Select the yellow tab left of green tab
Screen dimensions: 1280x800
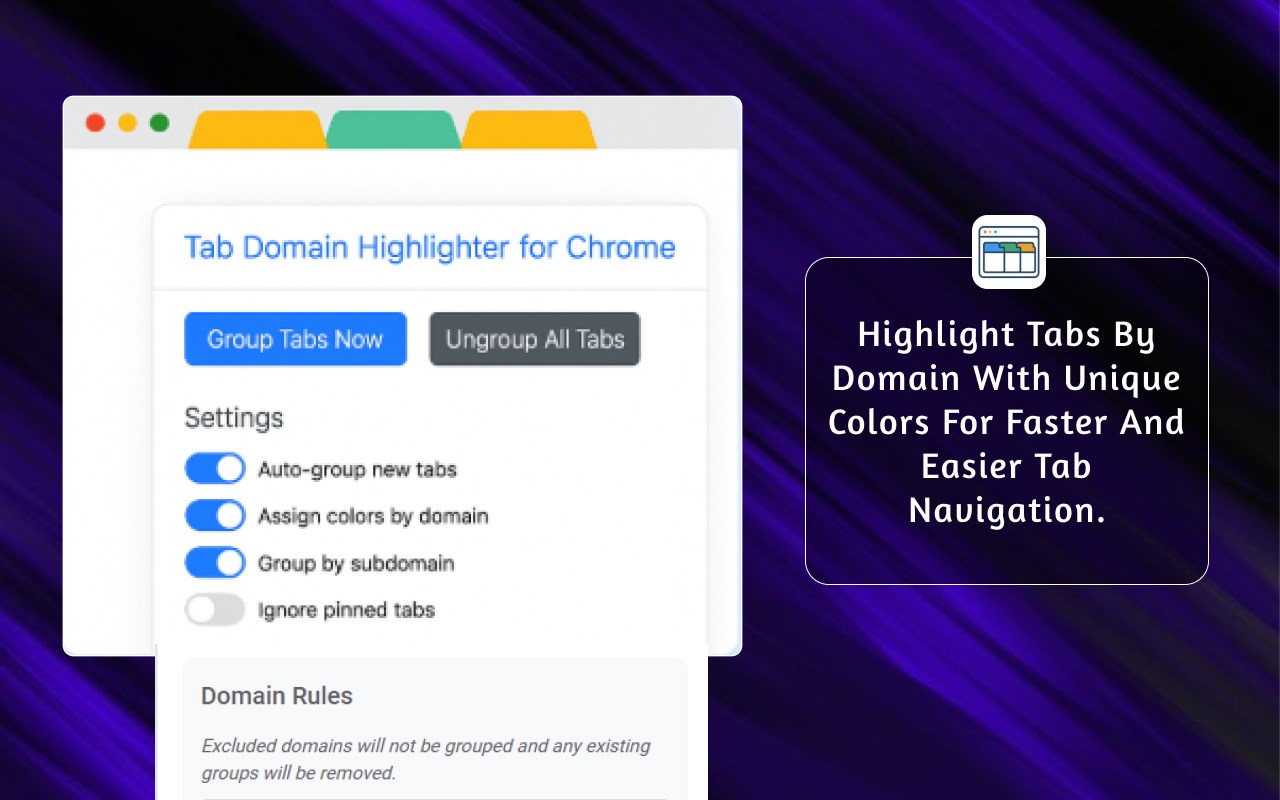click(258, 130)
